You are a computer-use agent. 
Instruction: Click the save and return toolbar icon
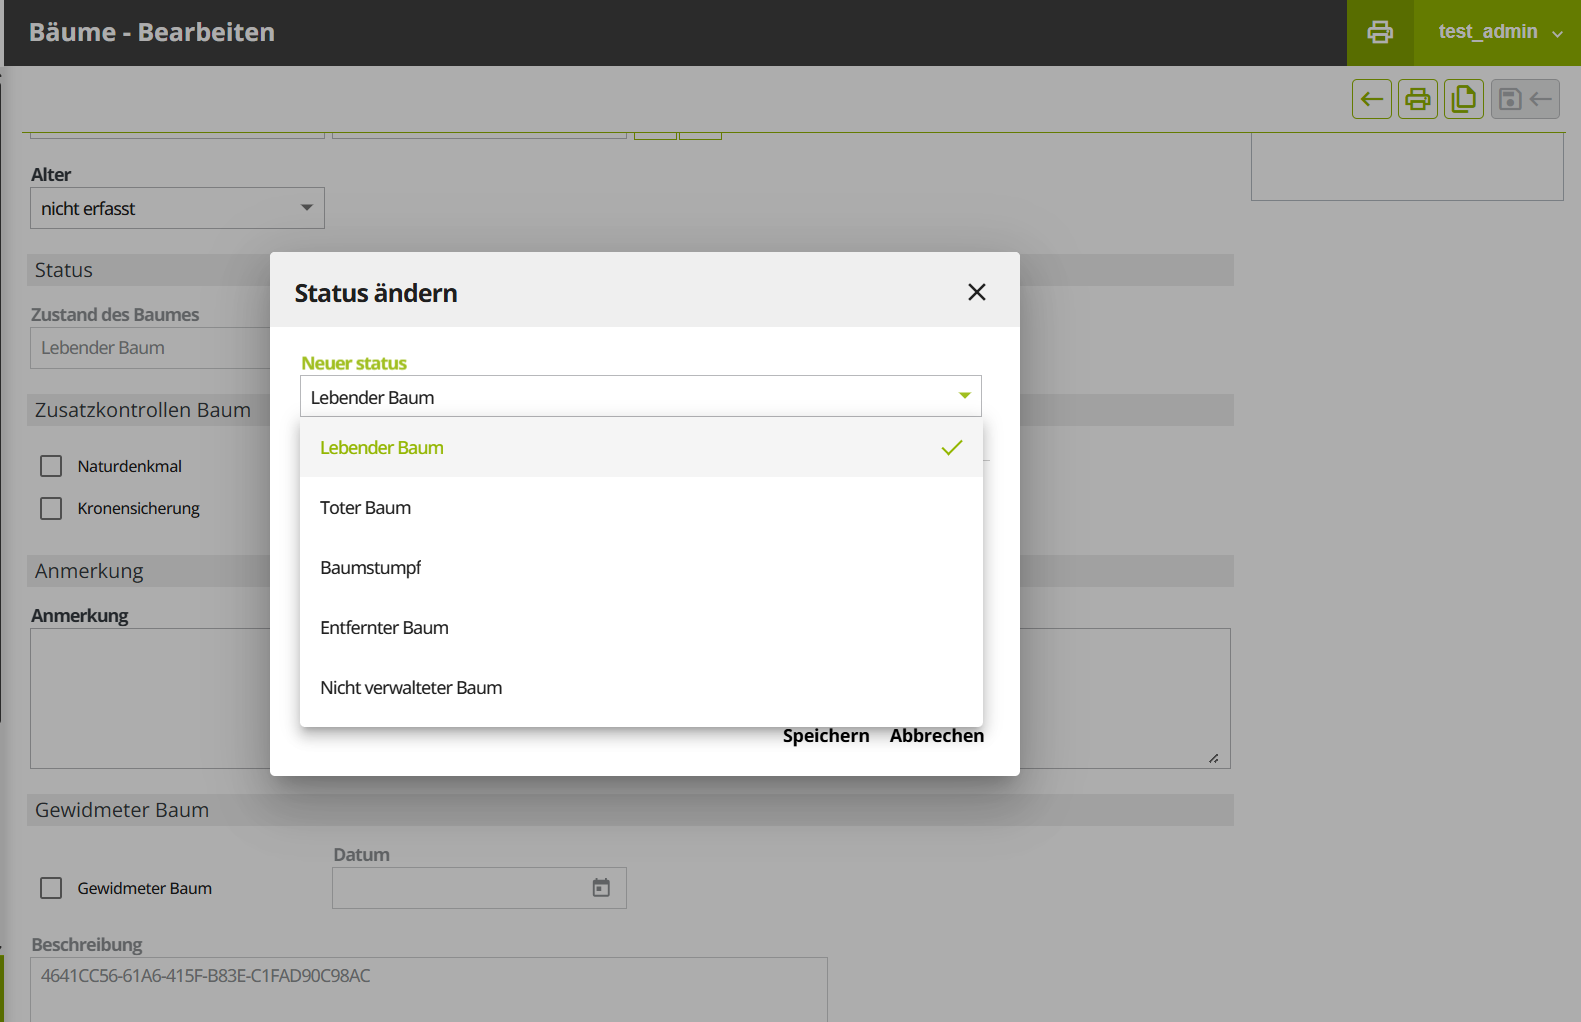[1525, 99]
